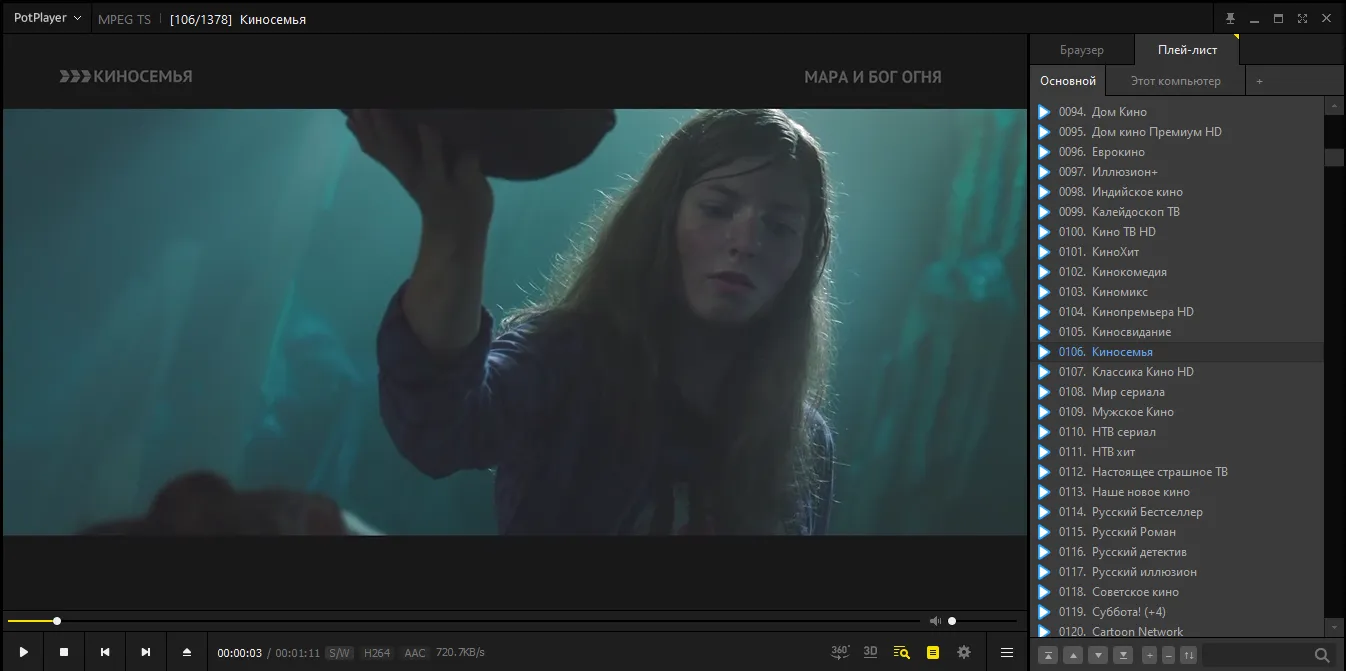Click the playlist search magnifier icon
The height and width of the screenshot is (671, 1346).
tap(1322, 656)
